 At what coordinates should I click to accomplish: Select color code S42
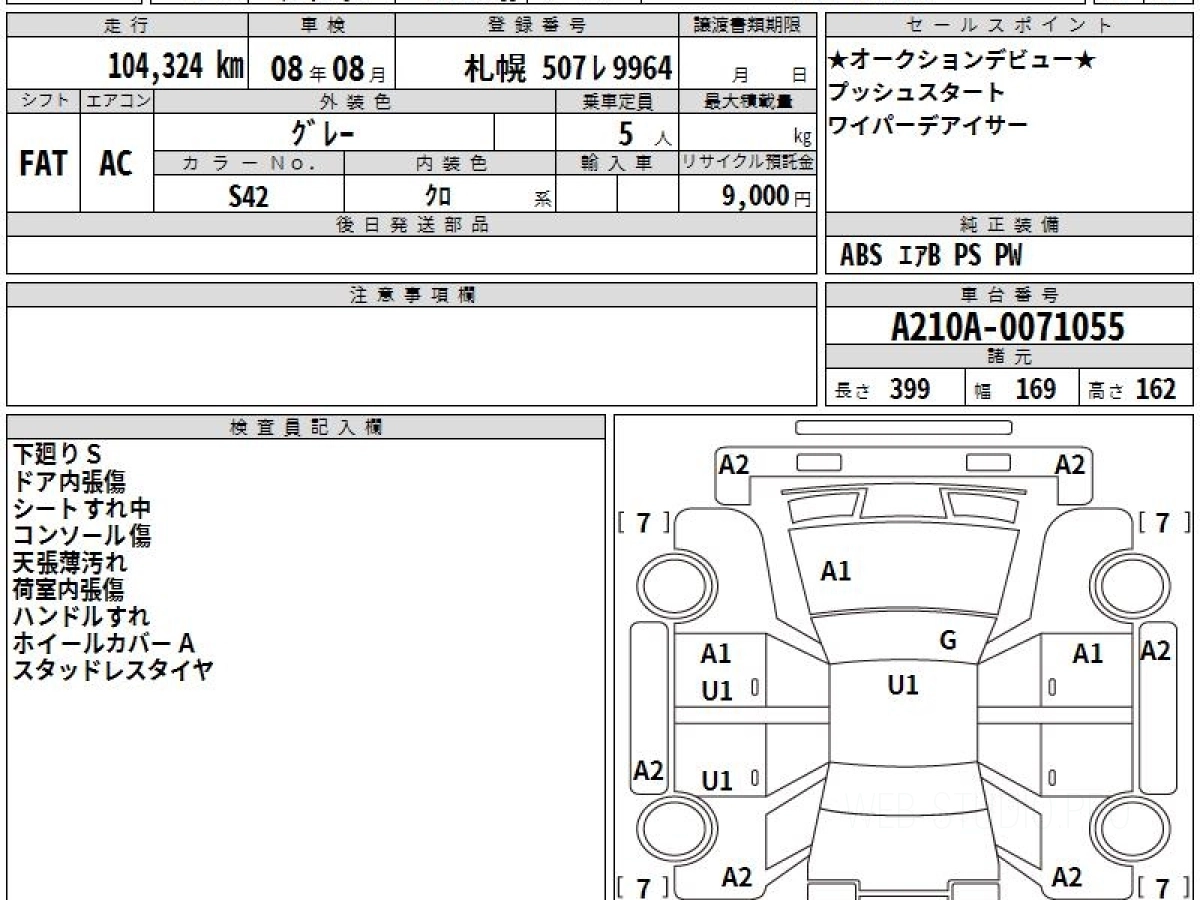[x=249, y=196]
